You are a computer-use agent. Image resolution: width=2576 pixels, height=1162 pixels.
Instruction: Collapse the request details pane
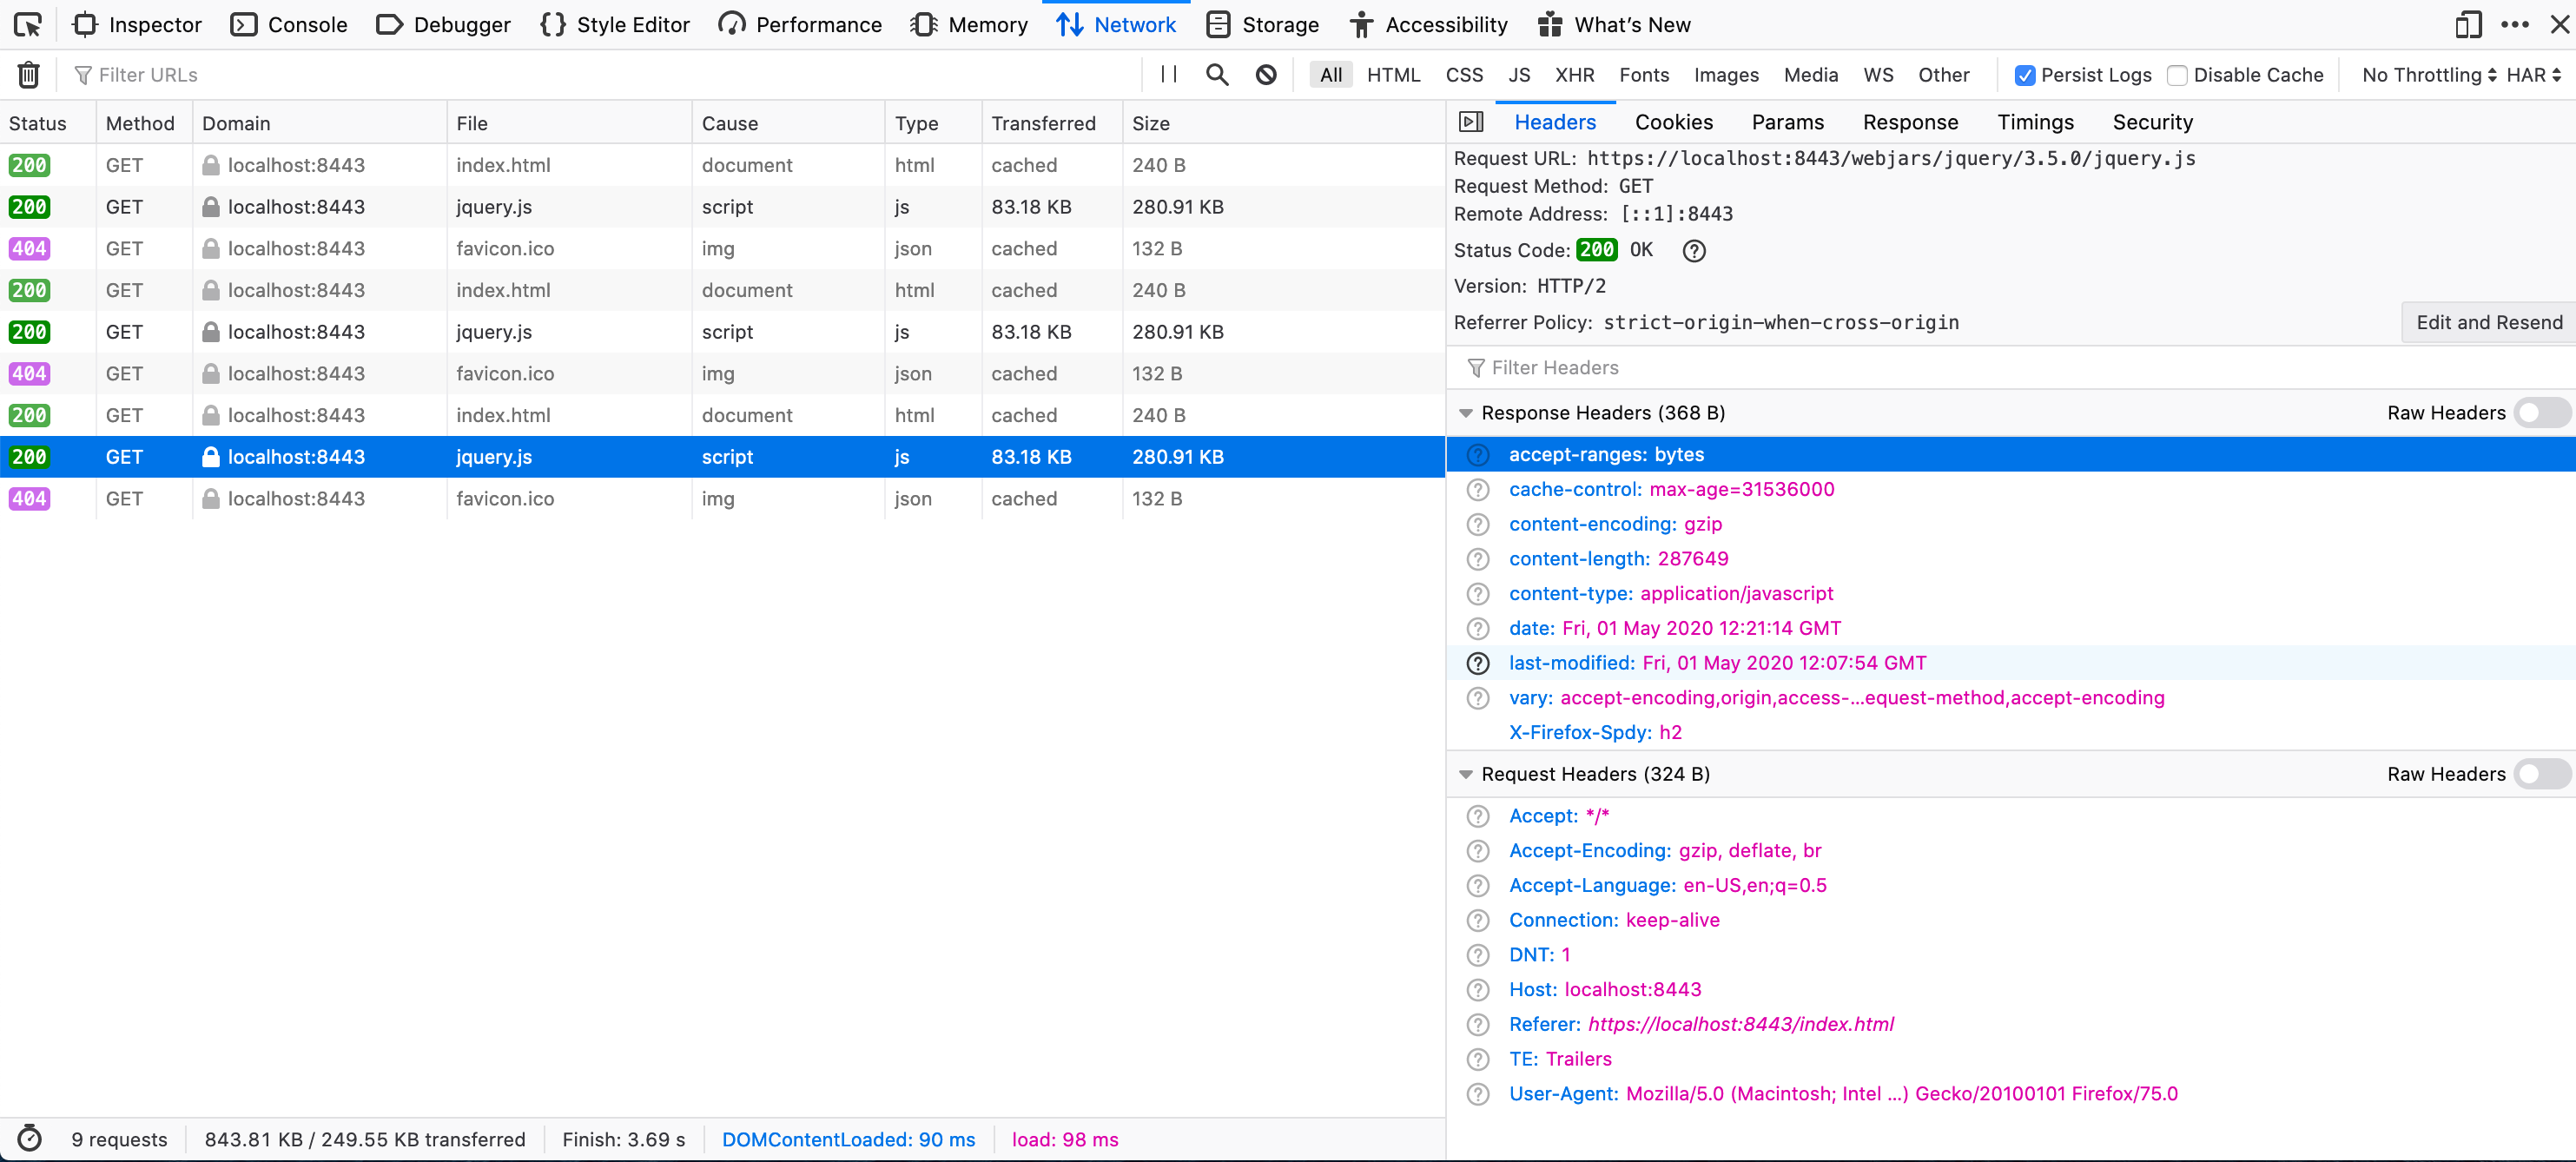pyautogui.click(x=1471, y=122)
